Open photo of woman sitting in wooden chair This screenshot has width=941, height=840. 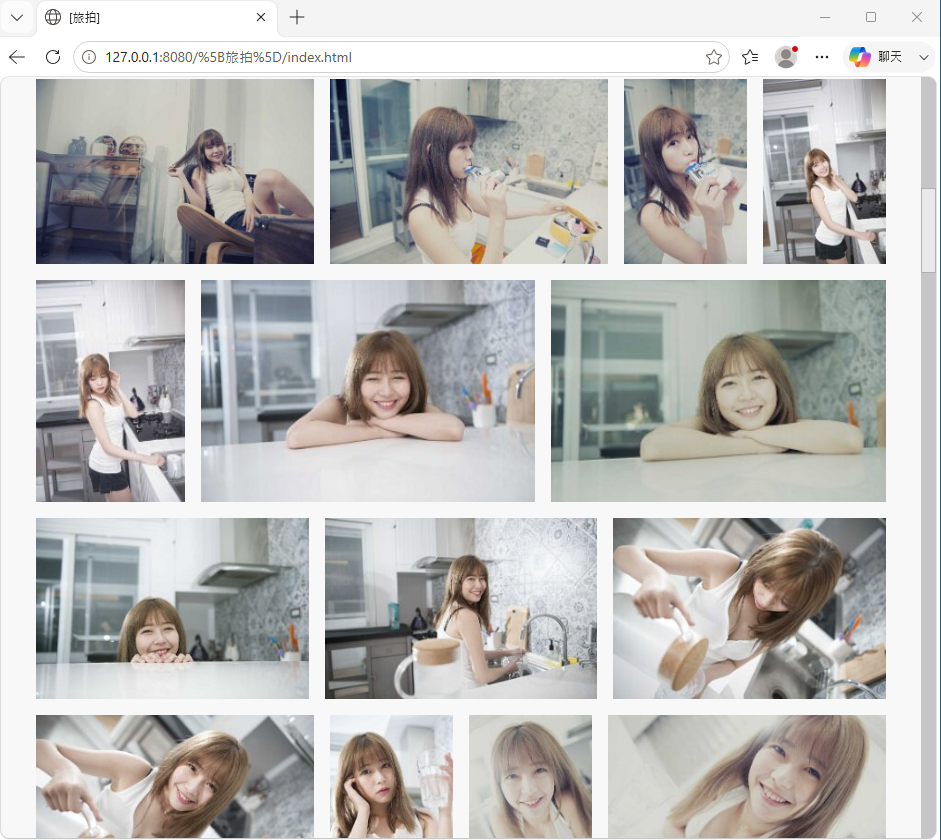click(175, 172)
